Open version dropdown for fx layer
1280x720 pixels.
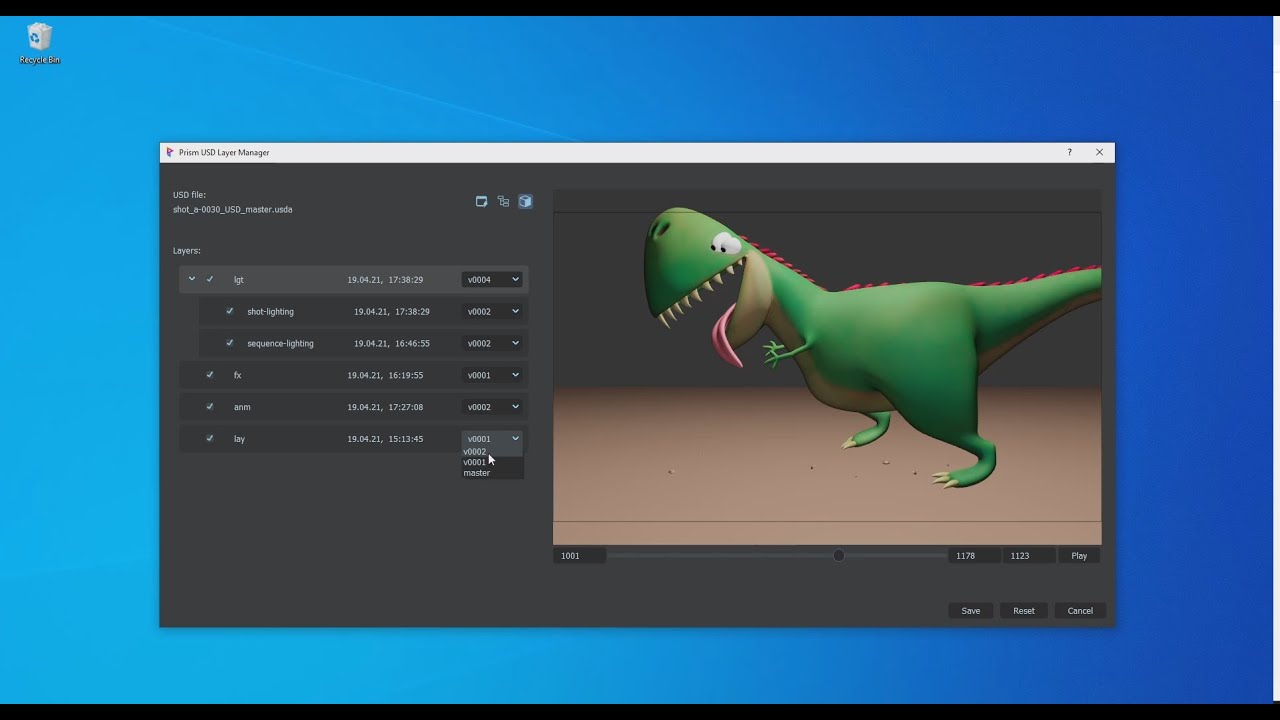492,375
